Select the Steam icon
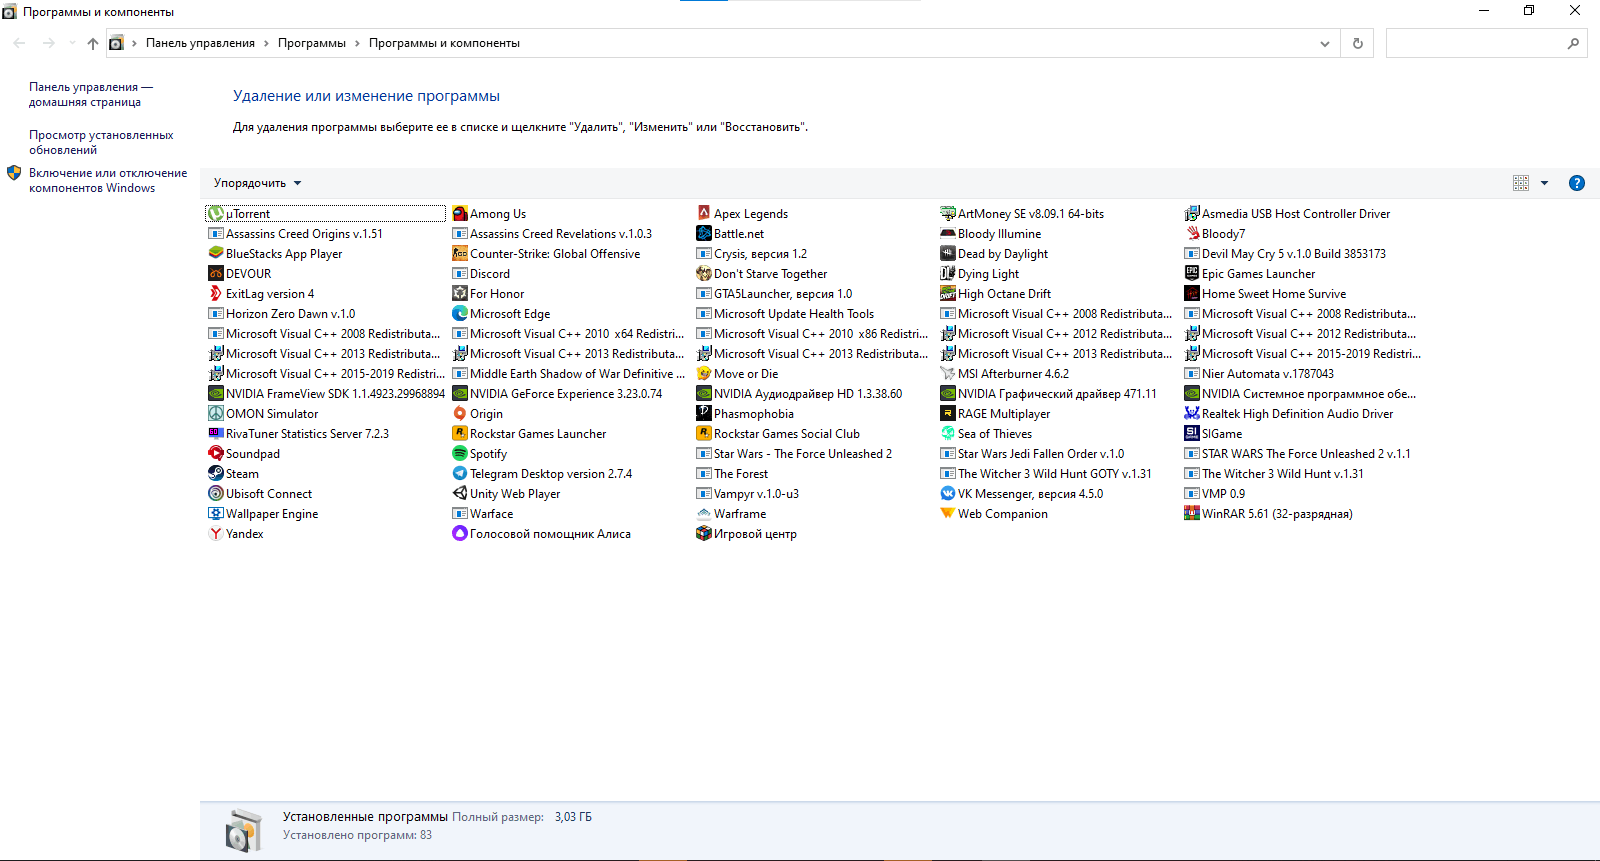 [216, 474]
